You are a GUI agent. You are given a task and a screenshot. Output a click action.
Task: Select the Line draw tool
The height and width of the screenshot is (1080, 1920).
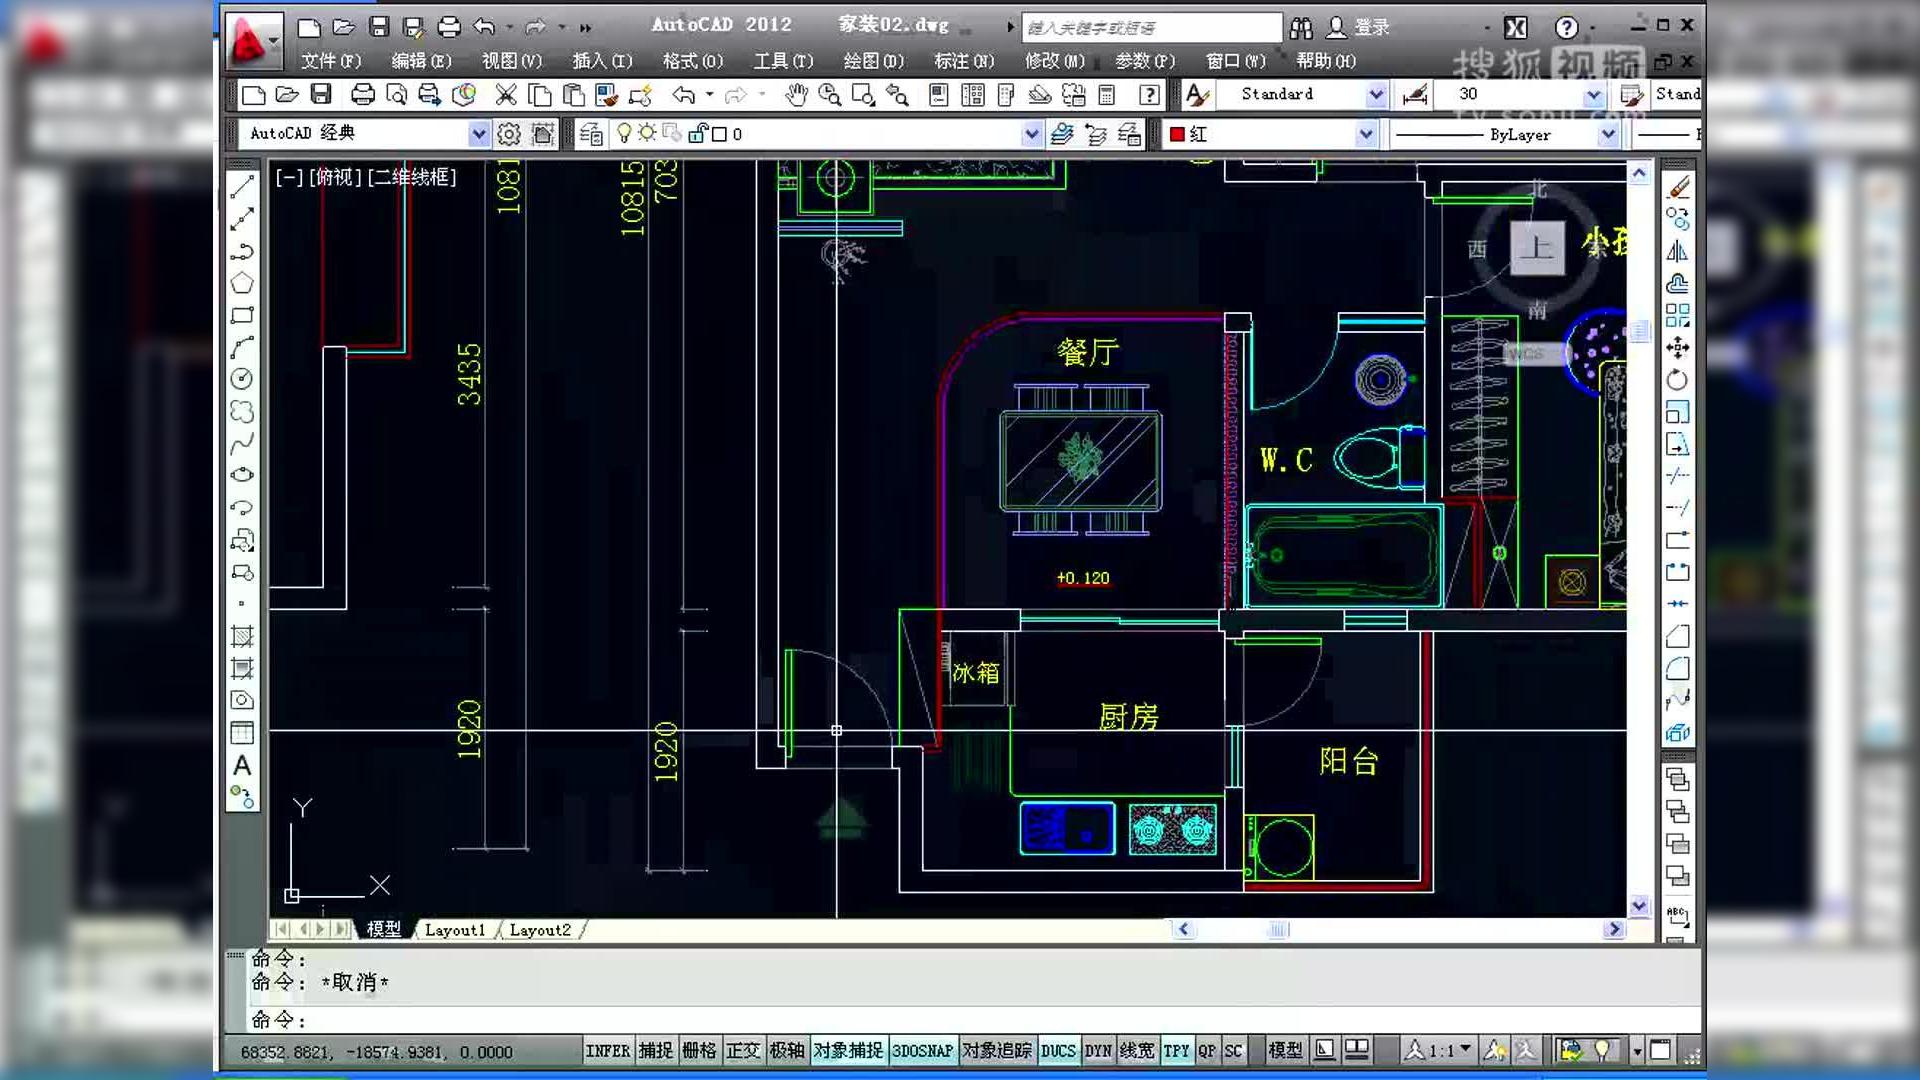pyautogui.click(x=242, y=187)
